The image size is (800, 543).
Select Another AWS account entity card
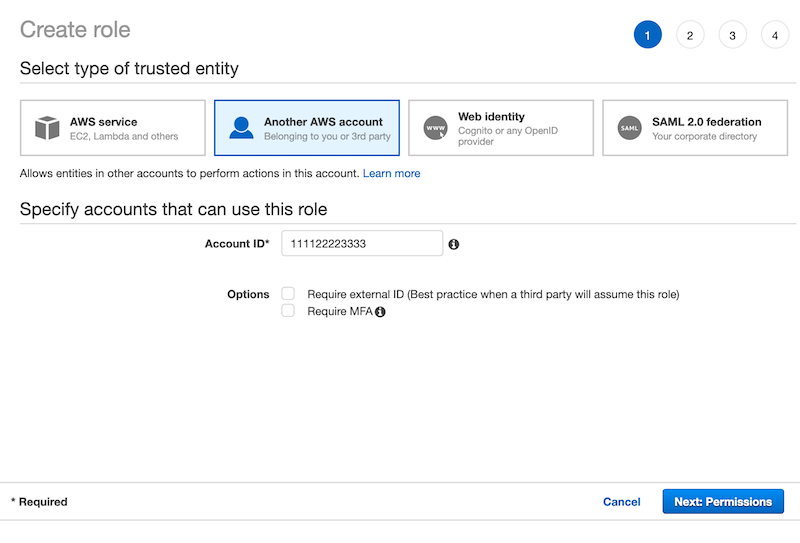pos(307,128)
